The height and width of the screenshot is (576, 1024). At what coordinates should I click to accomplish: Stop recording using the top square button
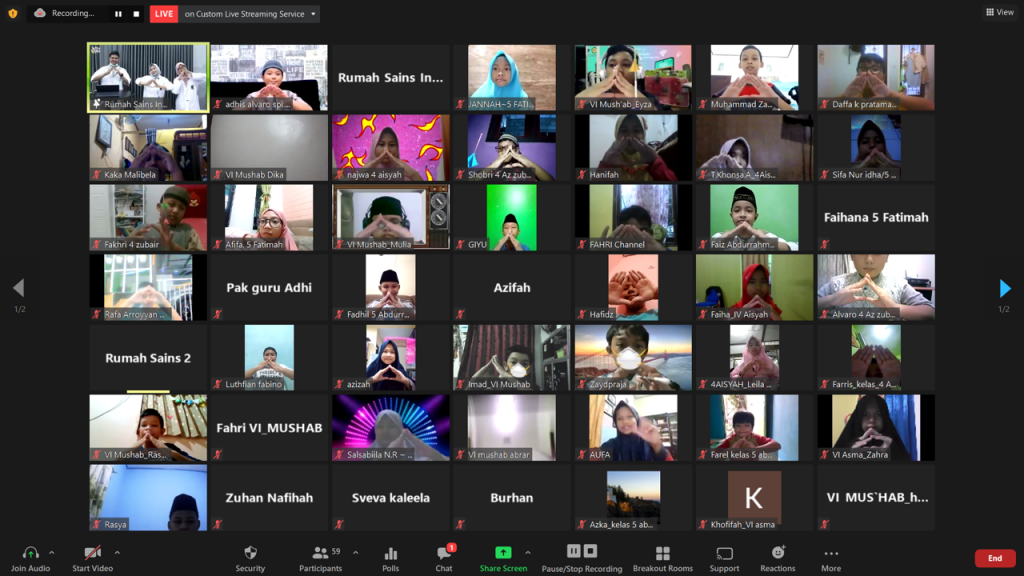coord(135,14)
